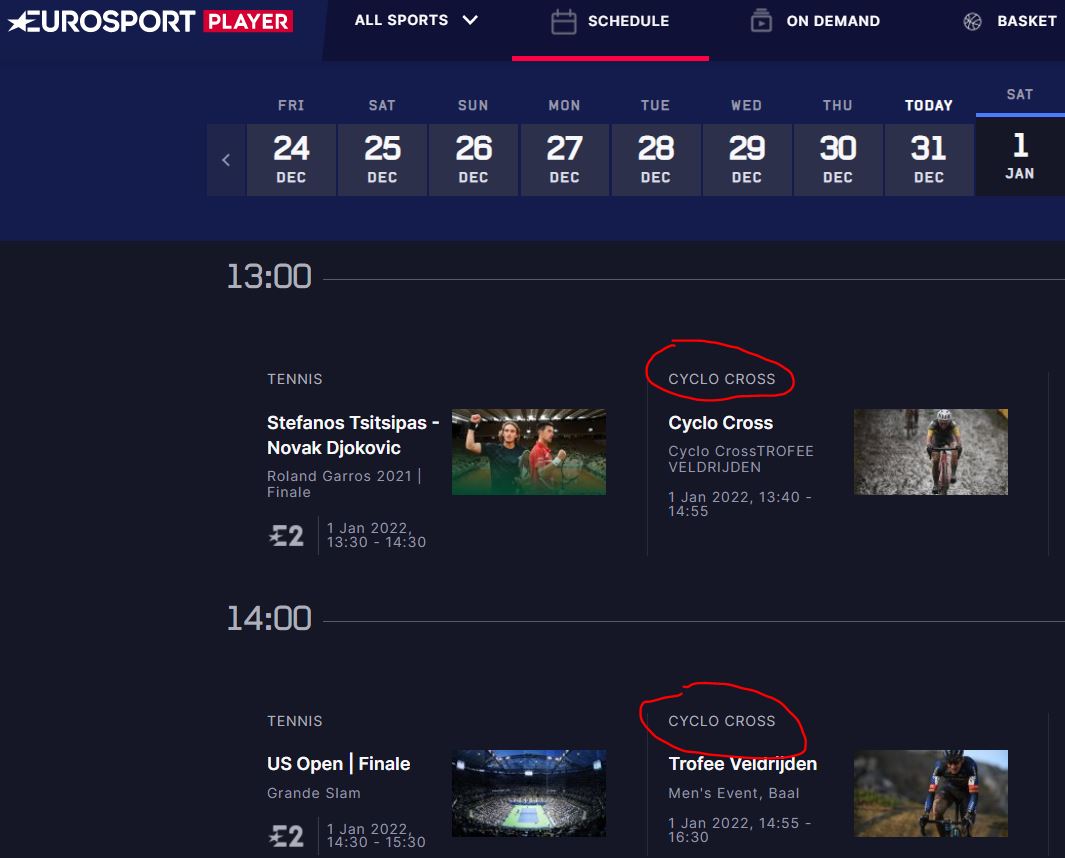Select Saturday 1 Jan date
Screen dimensions: 1065x858
1019,156
